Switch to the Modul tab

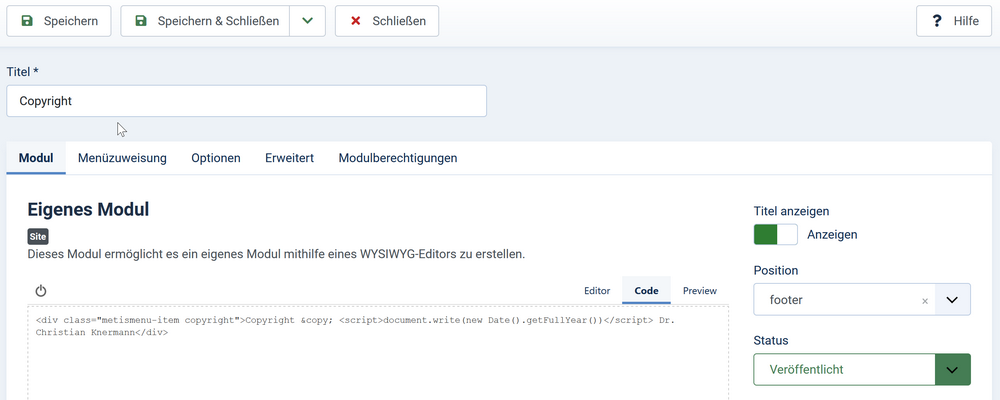click(36, 158)
